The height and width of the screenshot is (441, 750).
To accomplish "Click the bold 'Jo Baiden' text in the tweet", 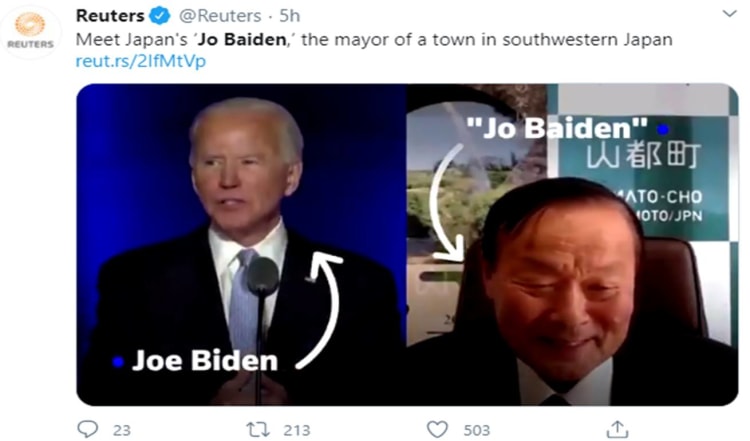I will coord(242,39).
